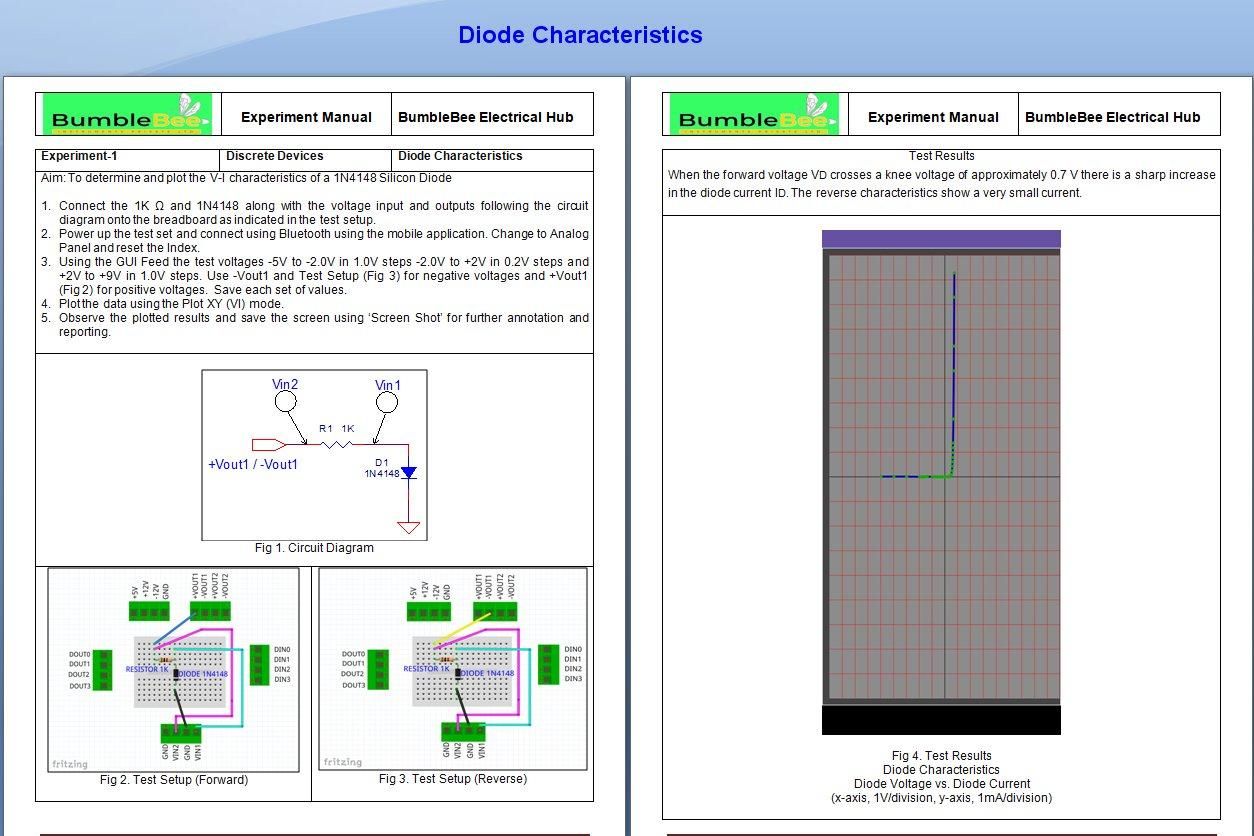Viewport: 1254px width, 836px height.
Task: Click 'BumbleBee Electrical Hub' on the Experiment-1 page
Action: click(486, 117)
